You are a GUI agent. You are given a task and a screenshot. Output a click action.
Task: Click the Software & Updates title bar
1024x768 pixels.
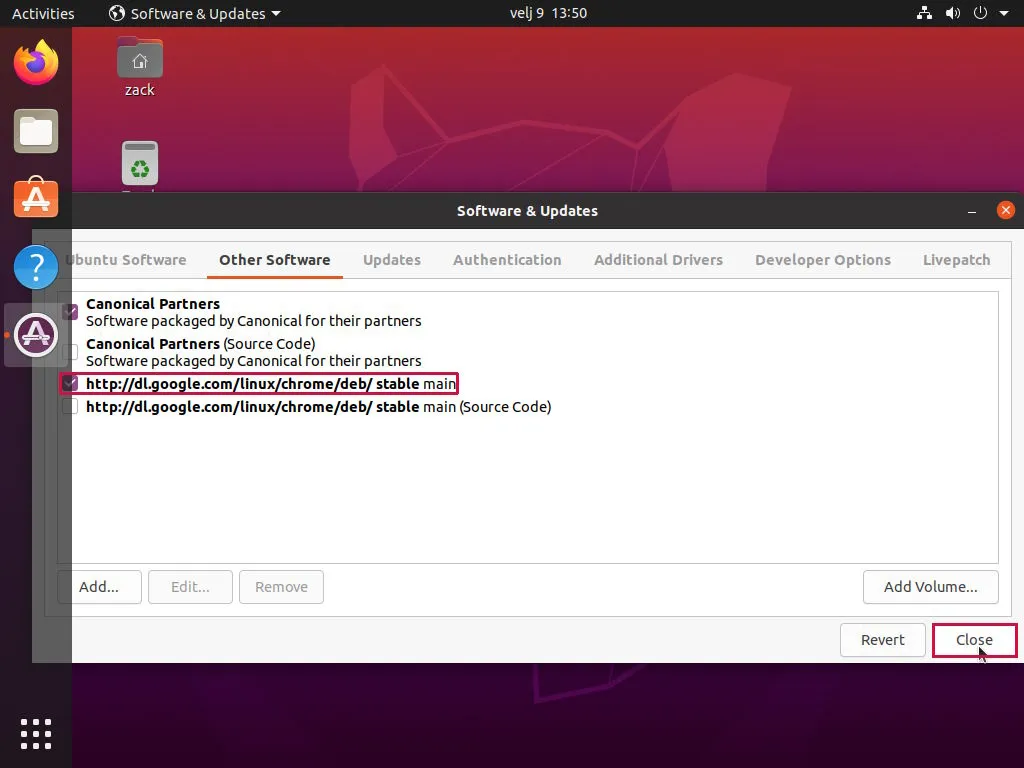pos(527,211)
